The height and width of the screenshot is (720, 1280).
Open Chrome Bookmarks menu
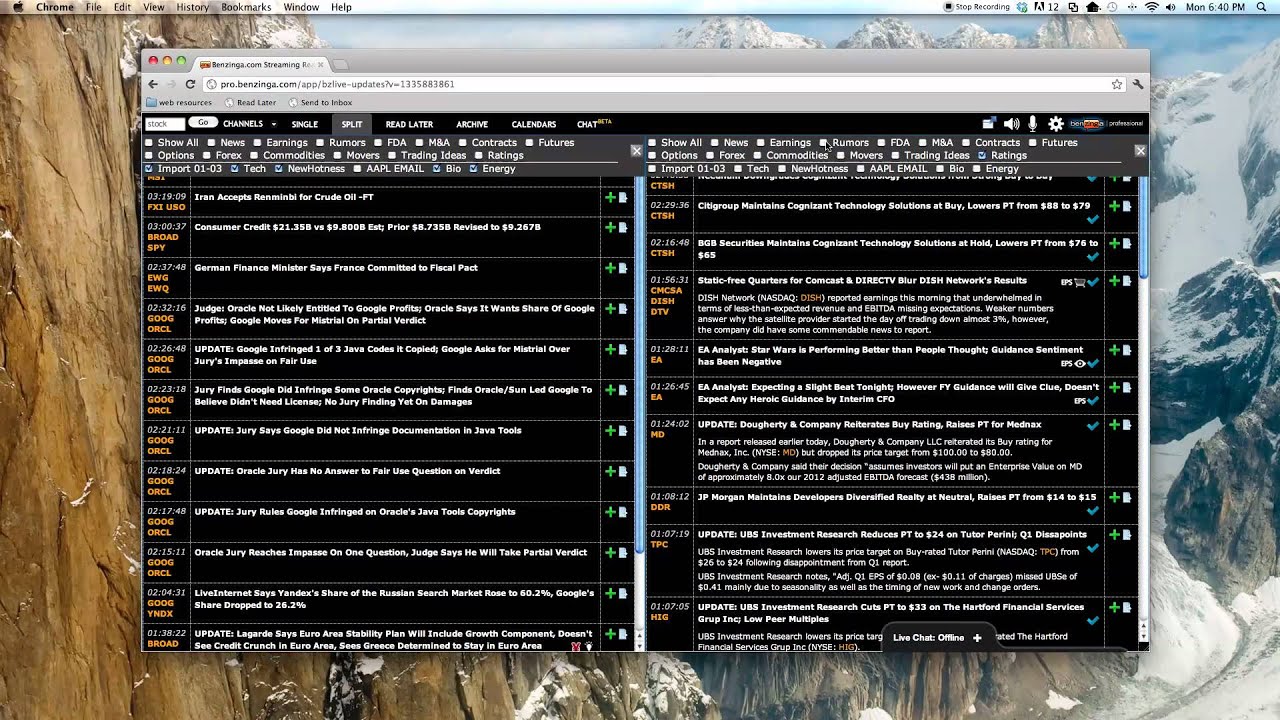[246, 7]
